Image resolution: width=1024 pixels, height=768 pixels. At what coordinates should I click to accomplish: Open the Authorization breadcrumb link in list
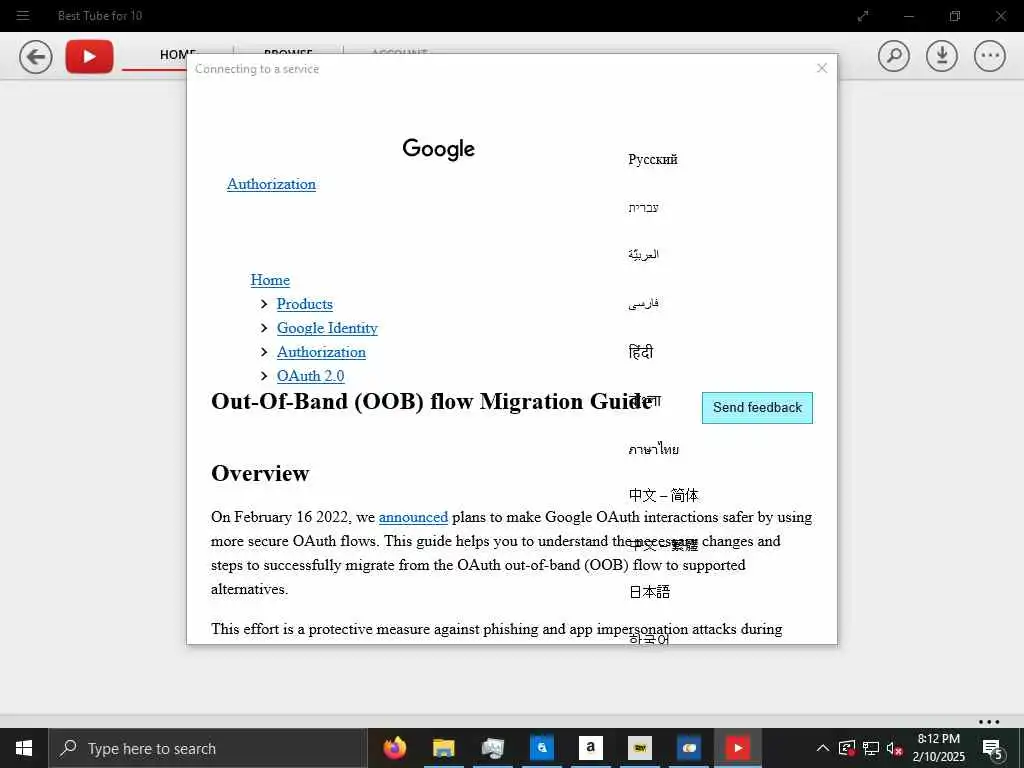click(x=321, y=352)
